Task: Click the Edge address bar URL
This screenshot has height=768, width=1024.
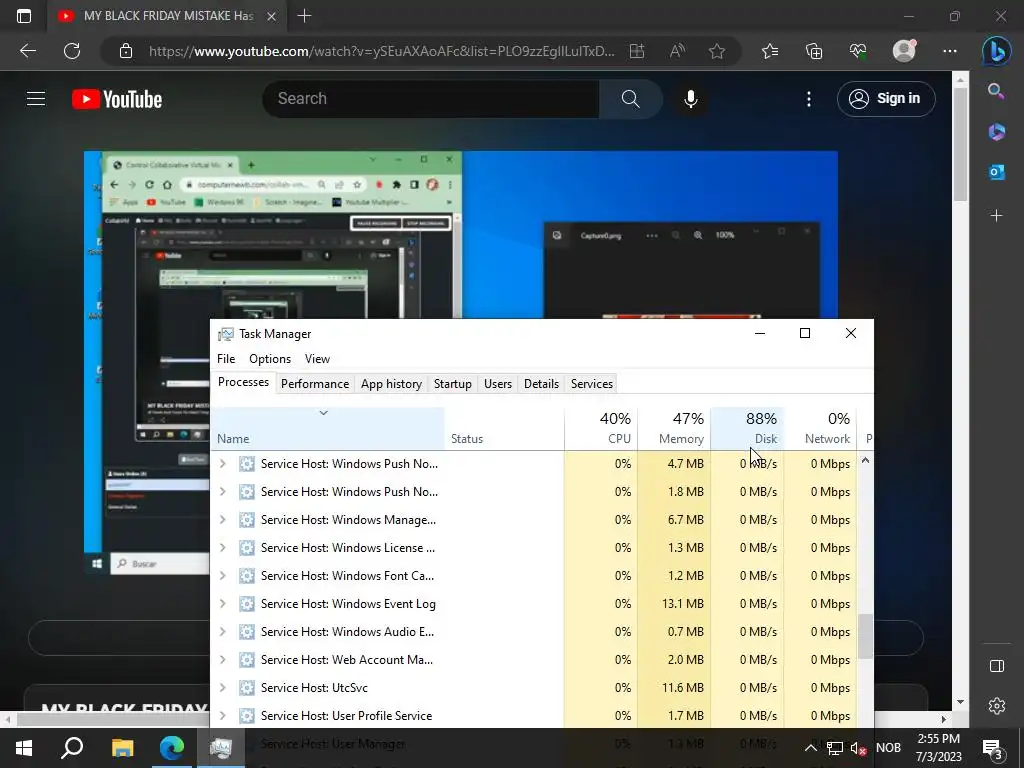Action: [x=381, y=51]
